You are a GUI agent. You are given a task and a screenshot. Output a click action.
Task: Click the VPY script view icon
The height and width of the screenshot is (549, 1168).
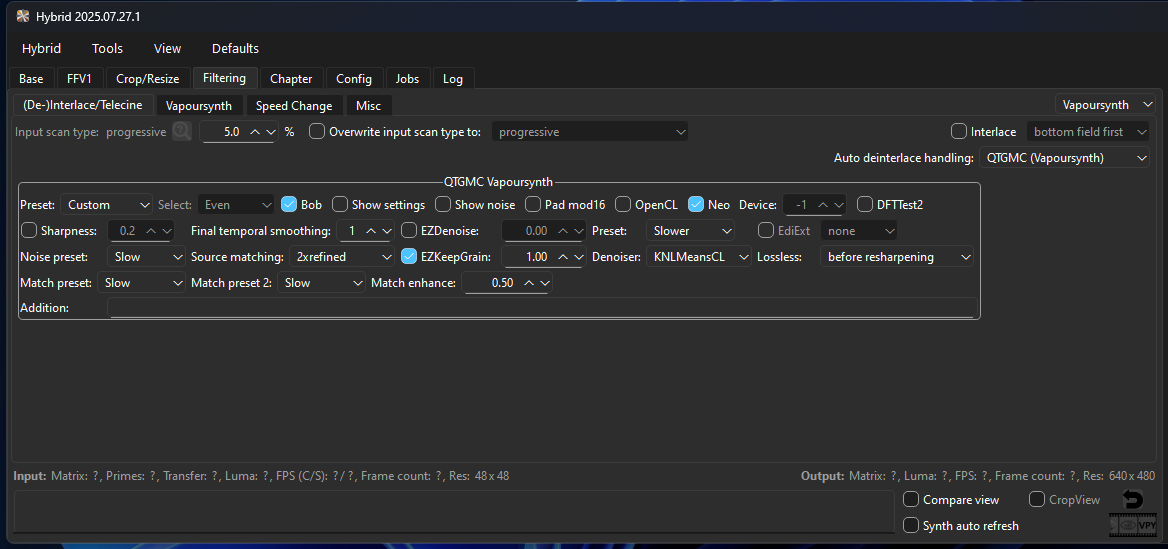(x=1146, y=525)
